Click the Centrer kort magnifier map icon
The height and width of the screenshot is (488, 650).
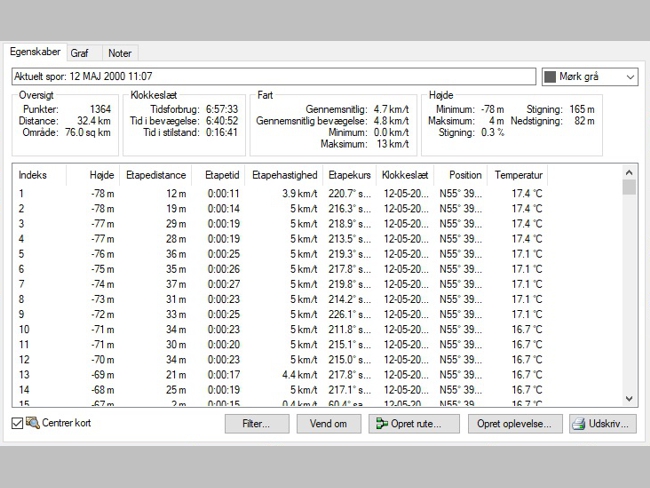[x=32, y=422]
